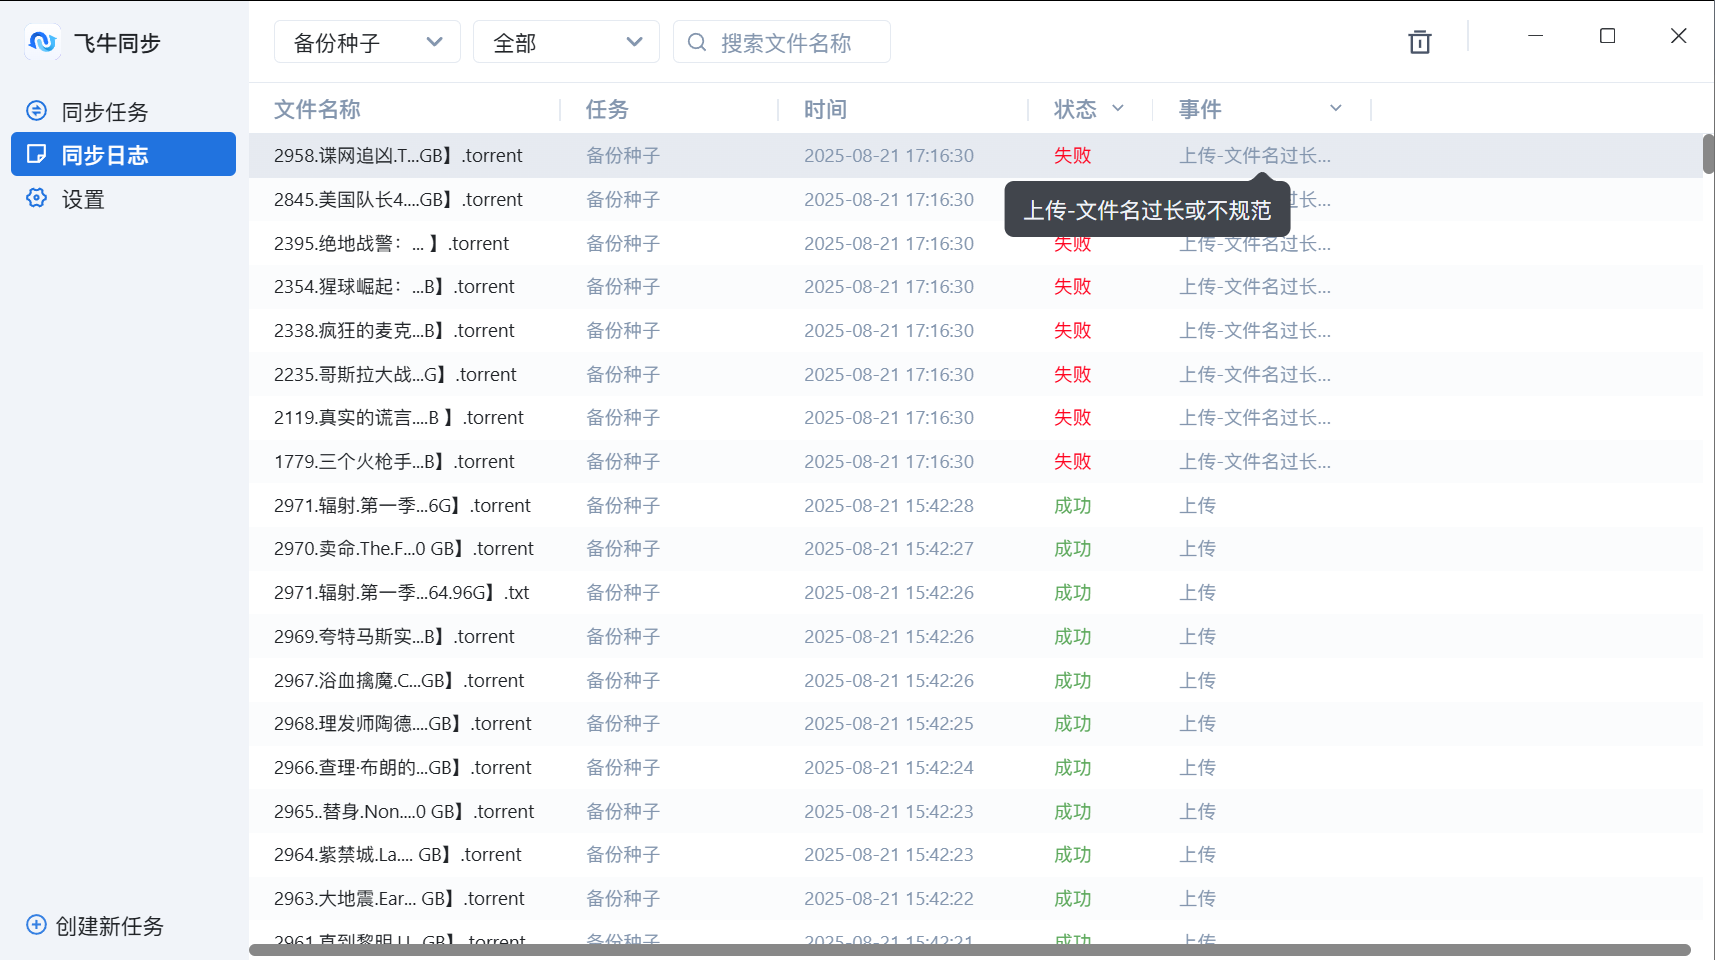Click the 15:42:24 timestamp
Viewport: 1715px width, 960px height.
[x=889, y=767]
